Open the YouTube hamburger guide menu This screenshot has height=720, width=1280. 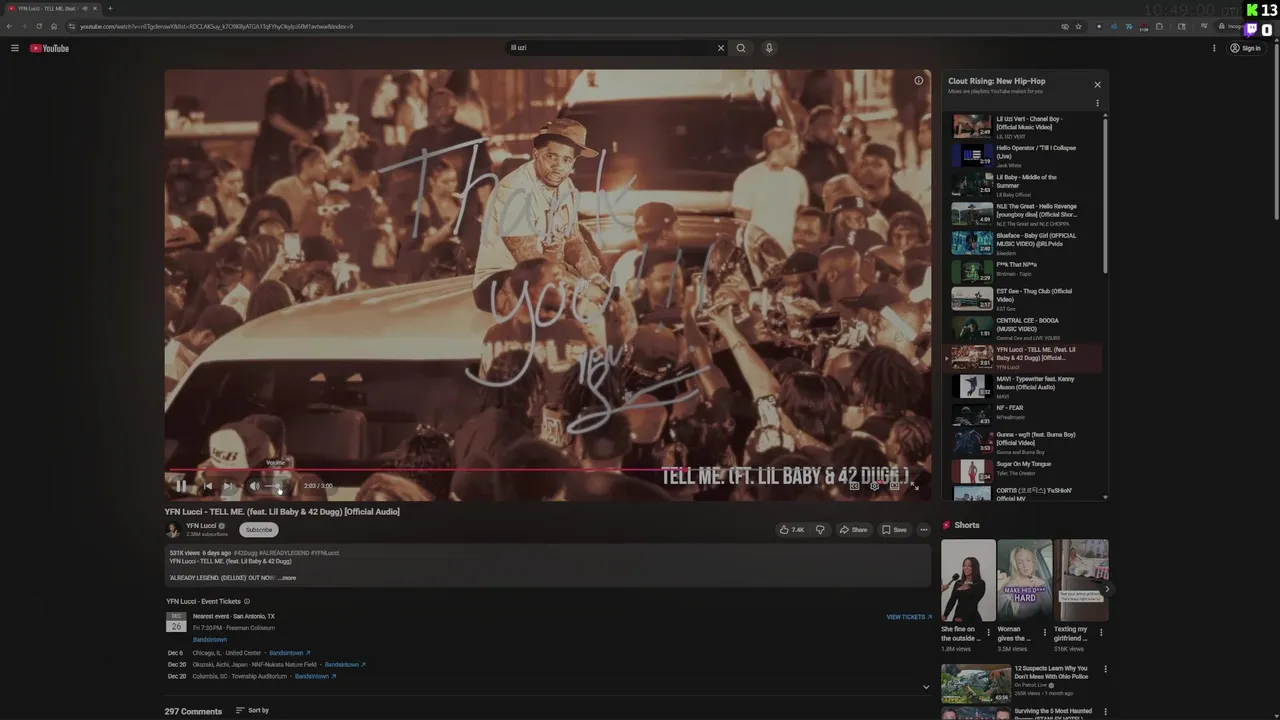tap(15, 48)
